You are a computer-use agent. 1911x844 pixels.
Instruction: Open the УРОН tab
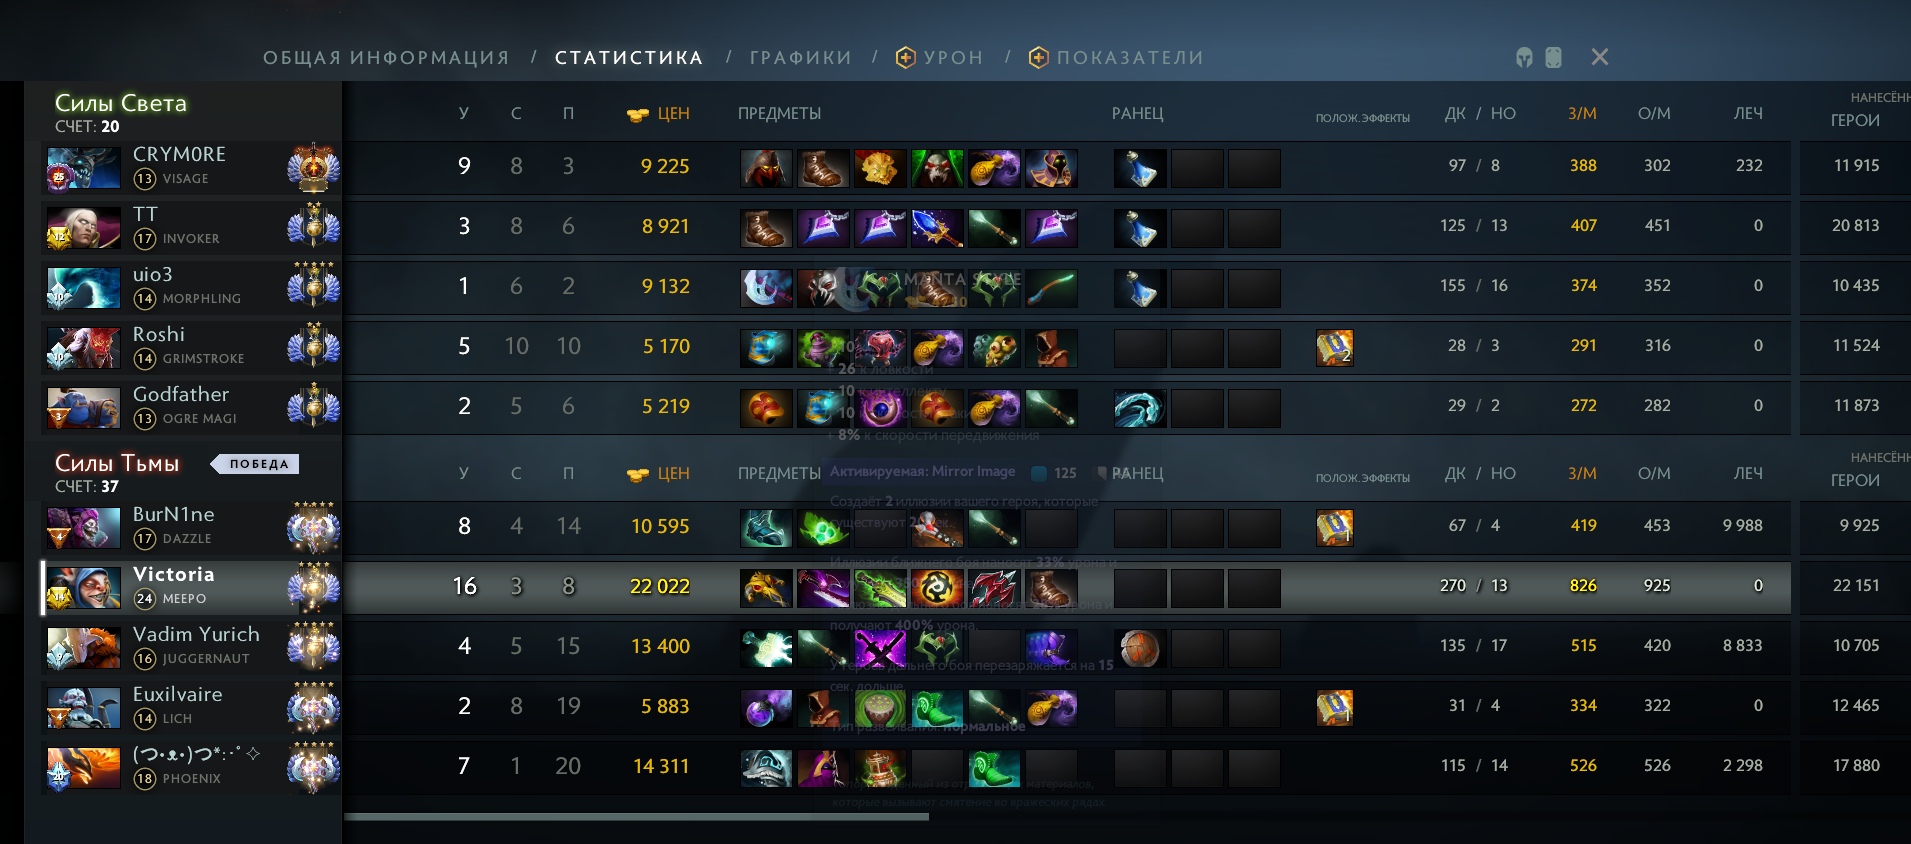(x=940, y=58)
